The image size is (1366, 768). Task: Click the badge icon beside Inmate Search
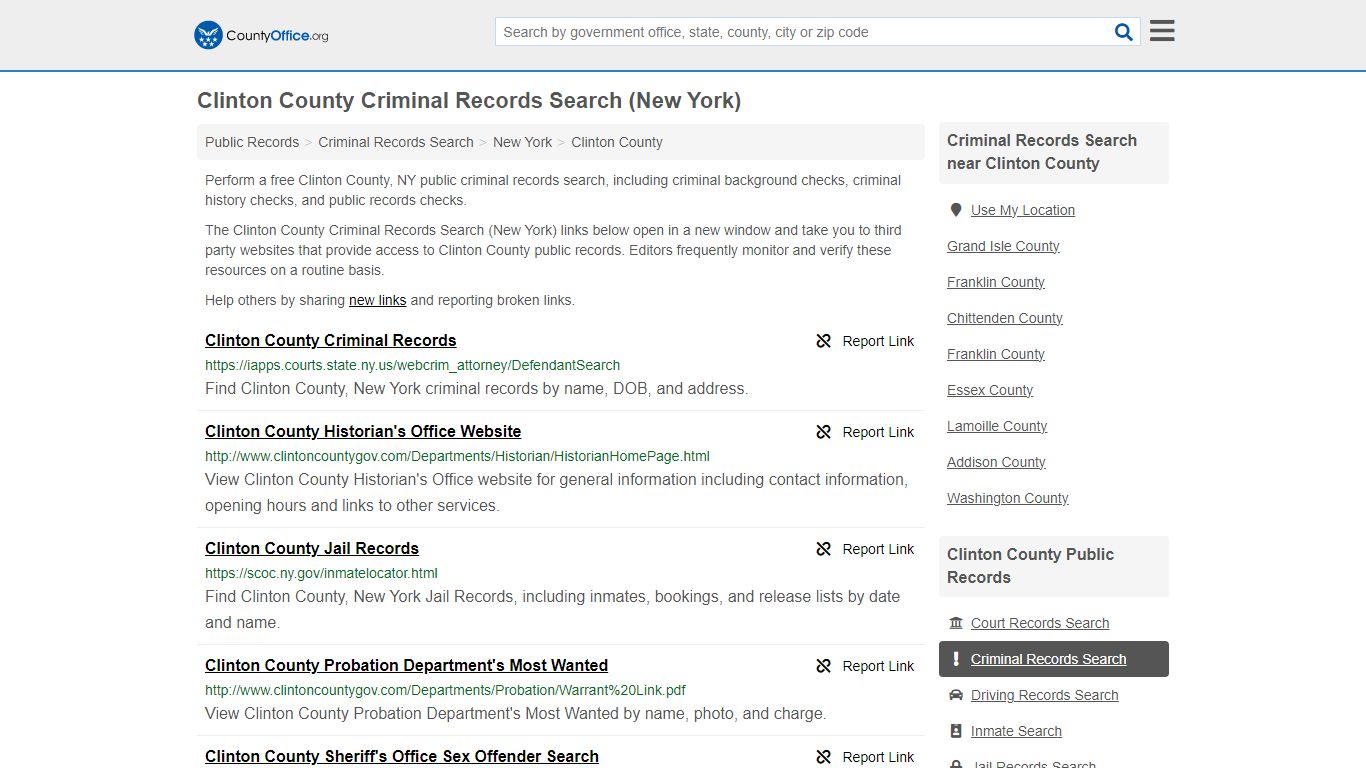click(956, 731)
